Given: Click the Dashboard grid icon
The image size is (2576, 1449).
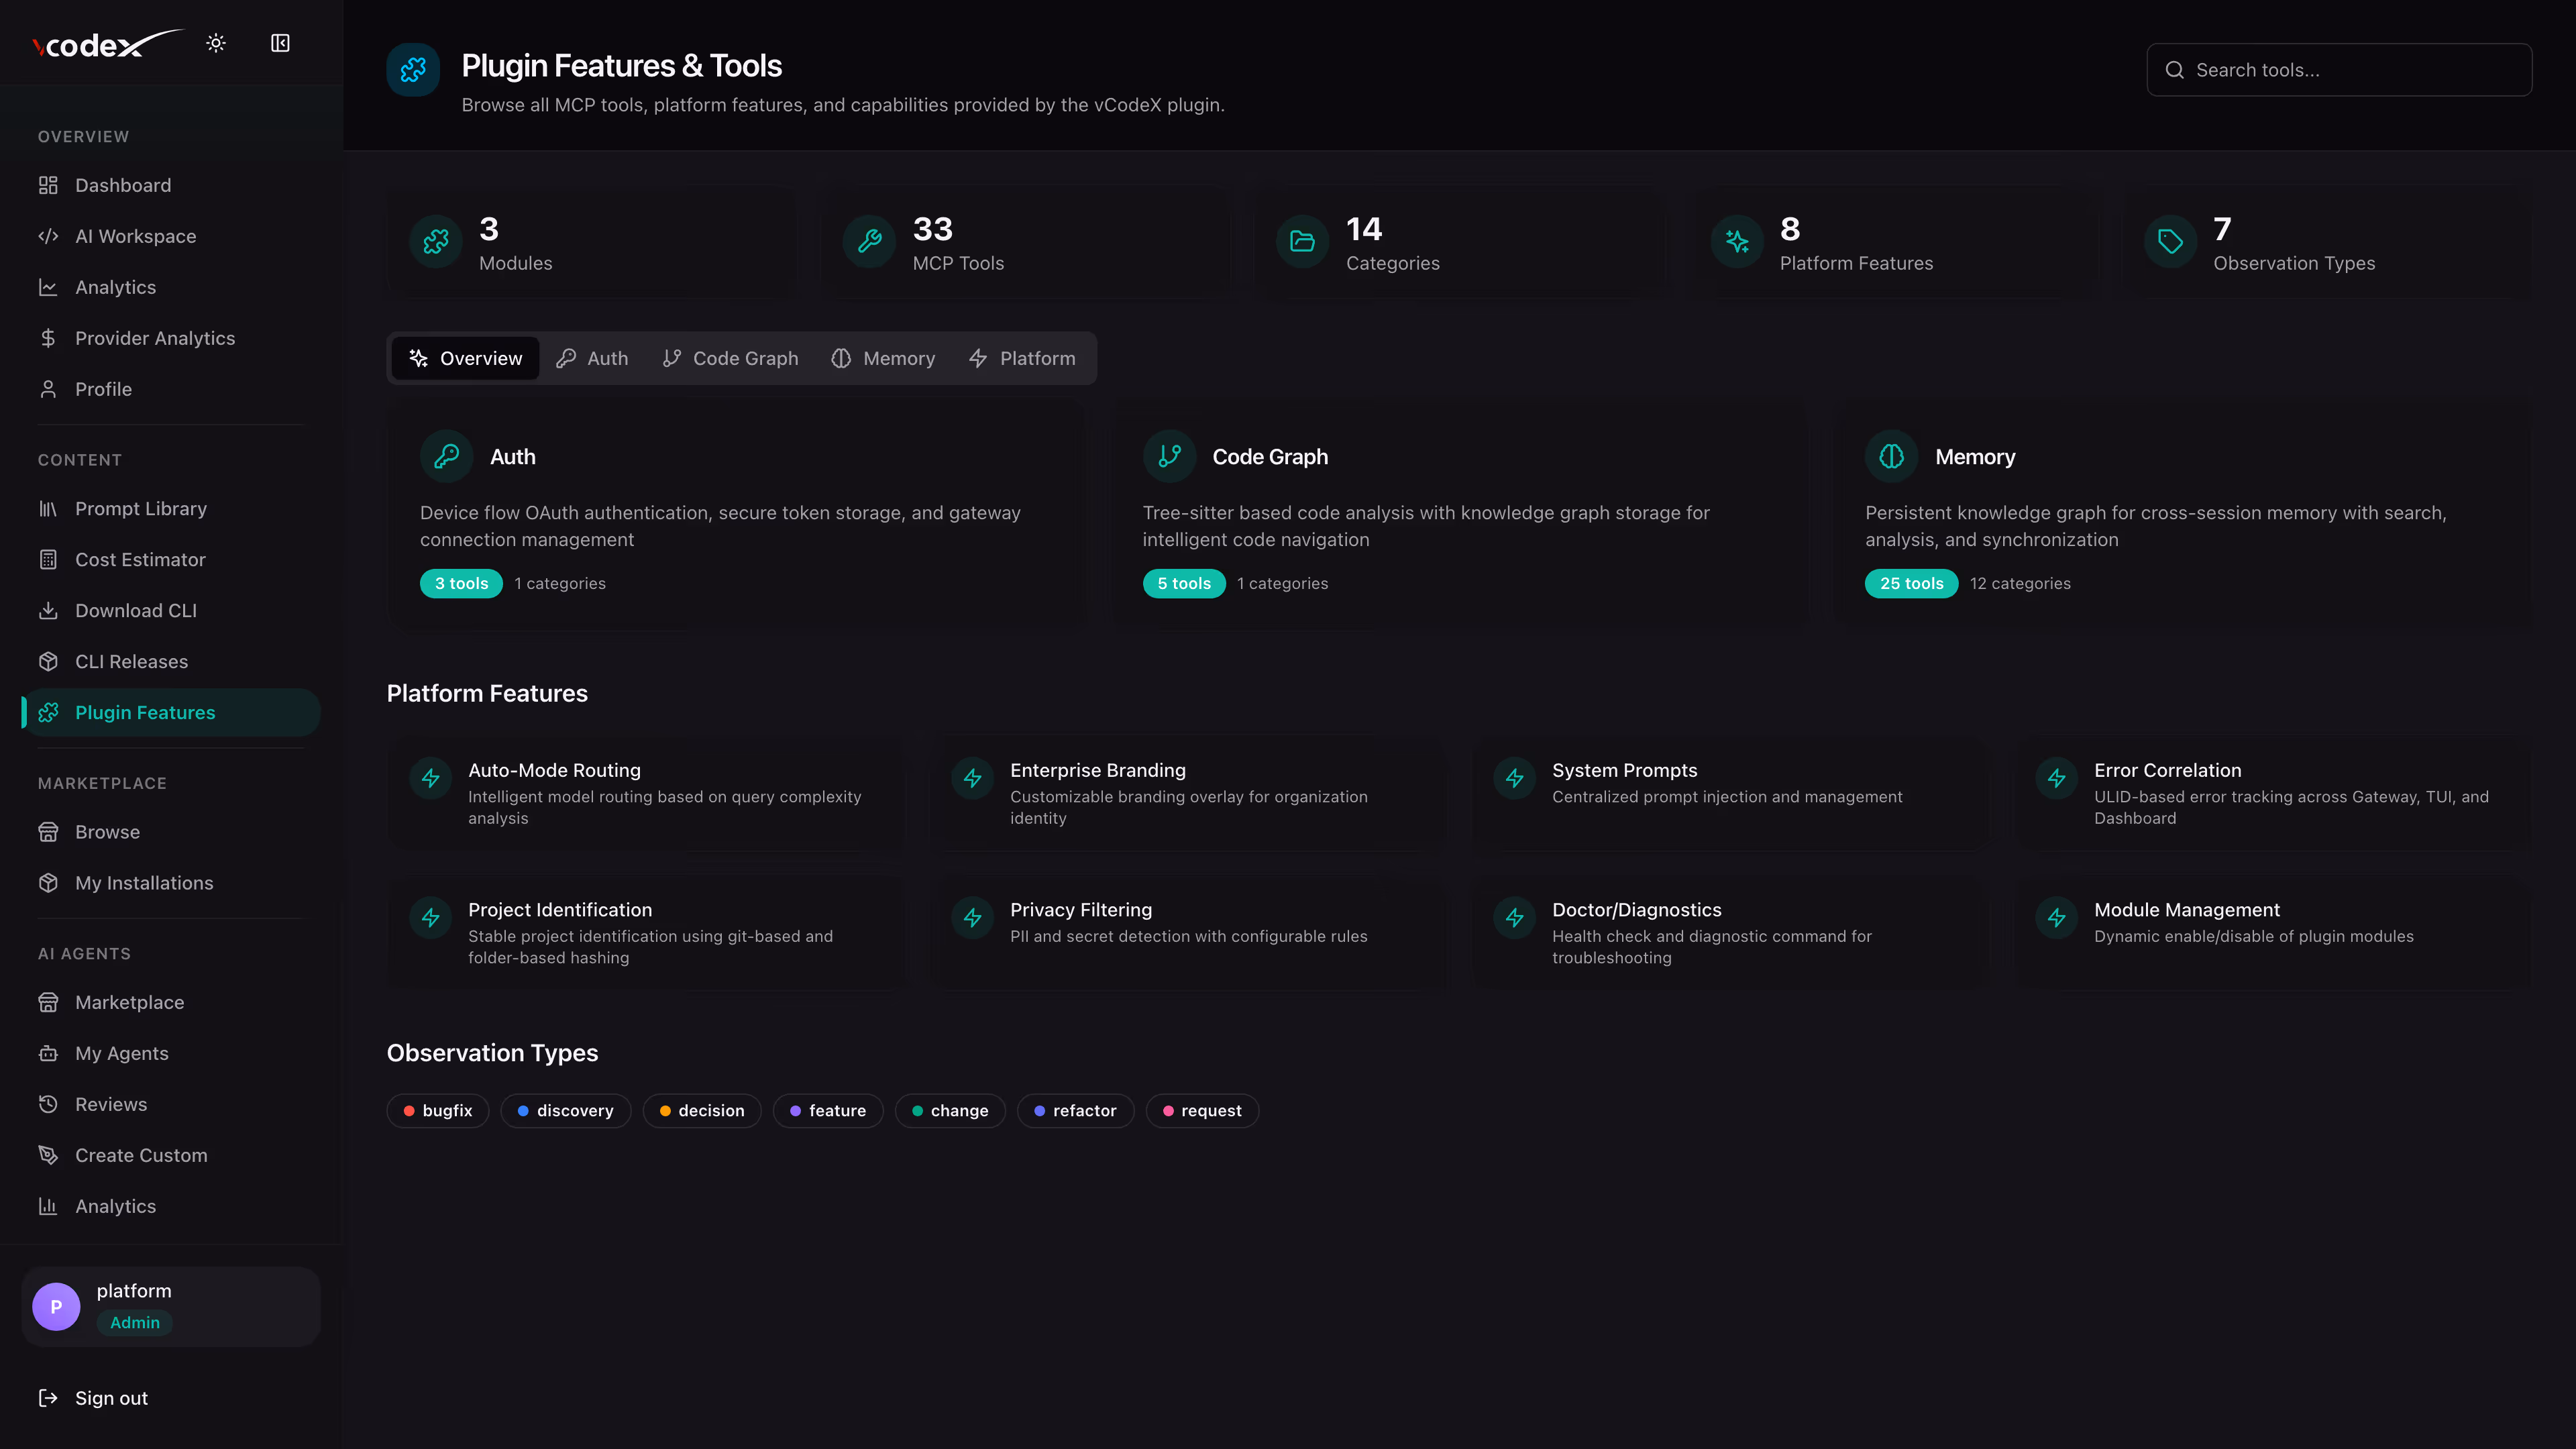Looking at the screenshot, I should pyautogui.click(x=48, y=185).
